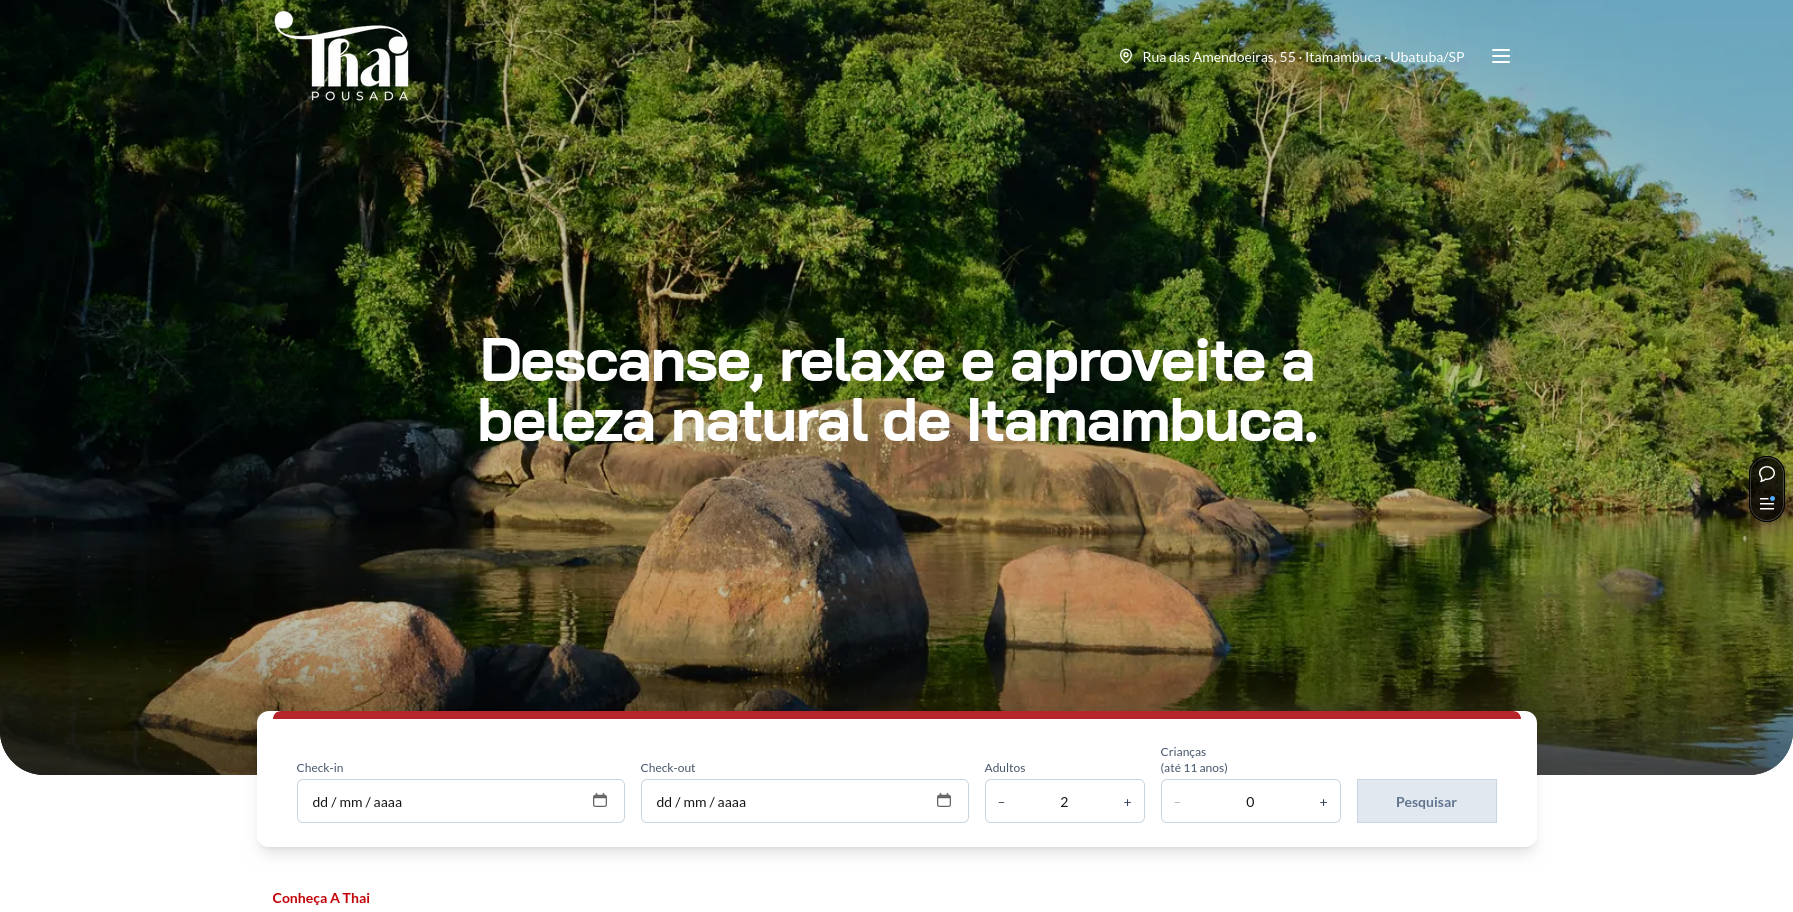1793x912 pixels.
Task: Select the Crianças até 11 anos counter box
Action: (x=1250, y=801)
